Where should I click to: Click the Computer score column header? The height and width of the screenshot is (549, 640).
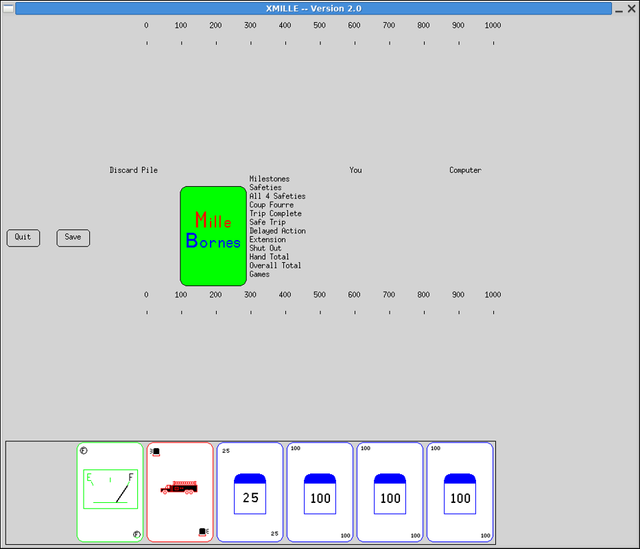pyautogui.click(x=465, y=170)
